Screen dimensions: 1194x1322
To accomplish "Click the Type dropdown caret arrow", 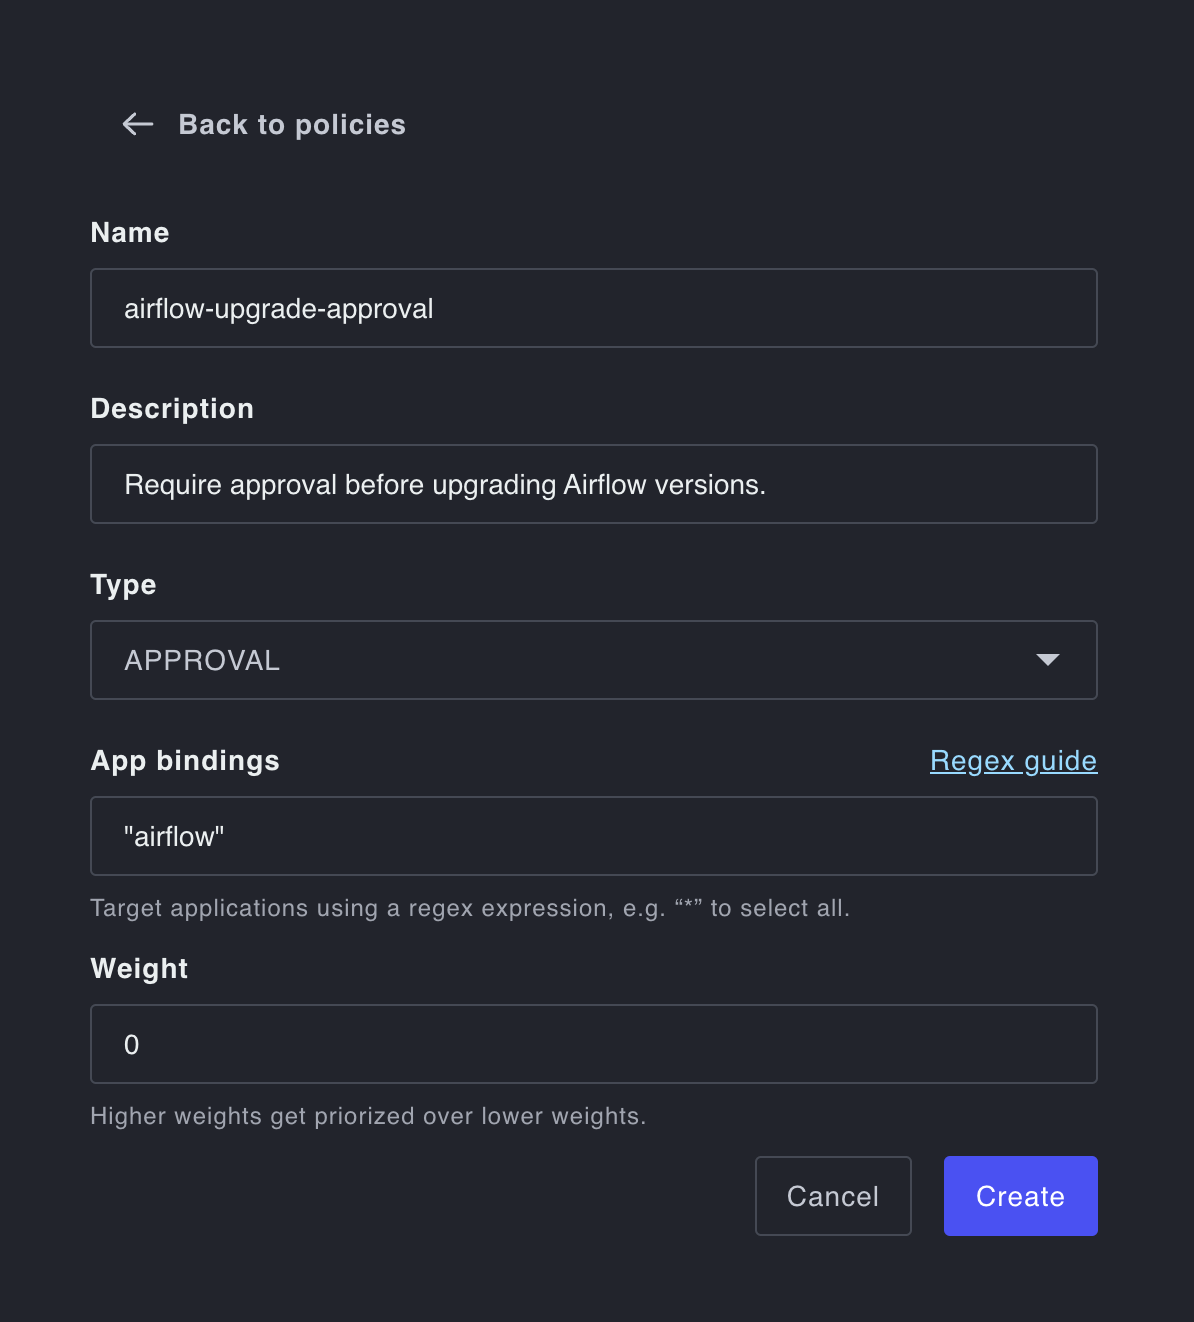I will (x=1047, y=660).
